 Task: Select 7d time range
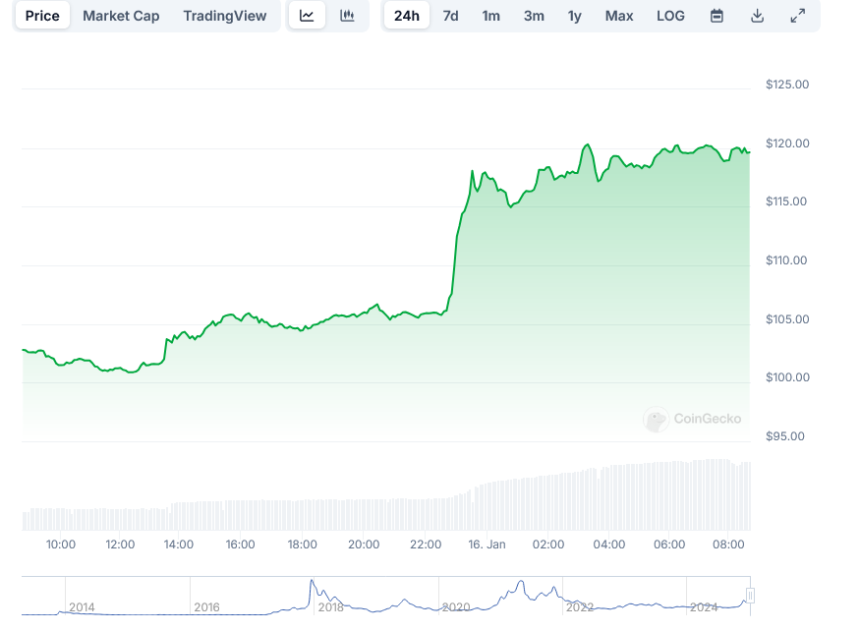pyautogui.click(x=451, y=16)
